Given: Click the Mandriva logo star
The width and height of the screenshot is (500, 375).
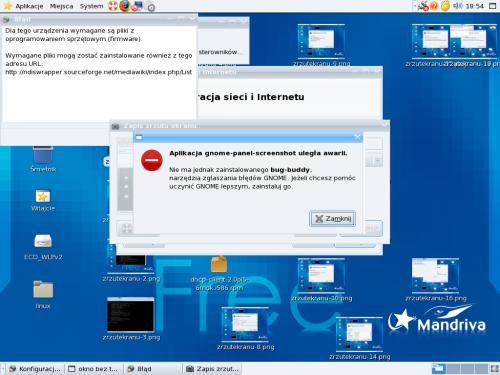Looking at the screenshot, I should pos(402,319).
